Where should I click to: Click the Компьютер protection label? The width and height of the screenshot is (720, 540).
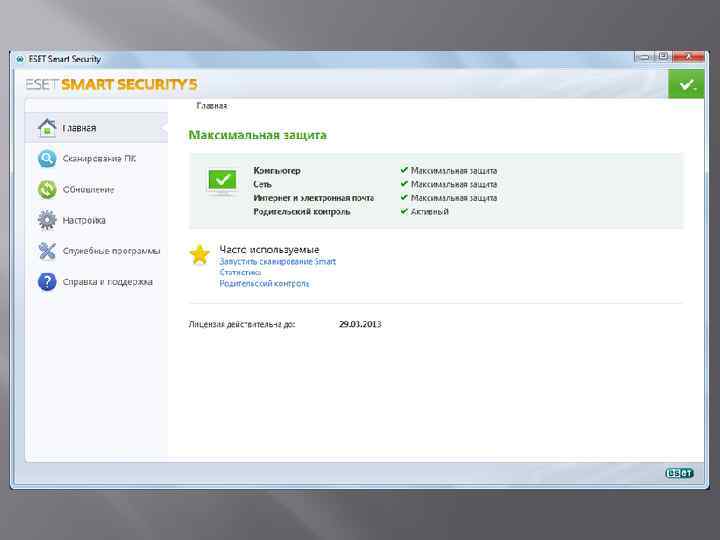[277, 170]
